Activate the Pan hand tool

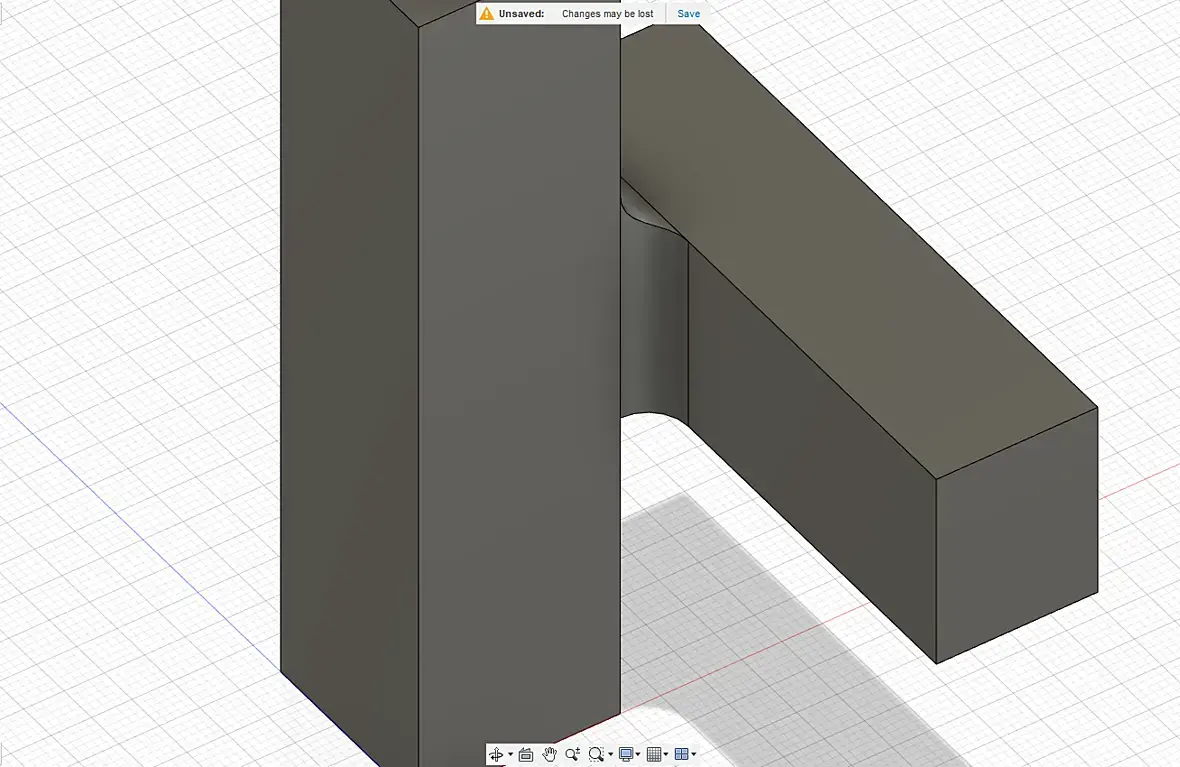pos(549,754)
